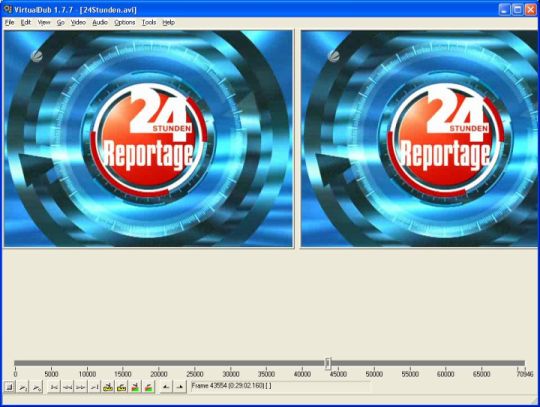
Task: Minimize the VirtualDub window
Action: 504,9
